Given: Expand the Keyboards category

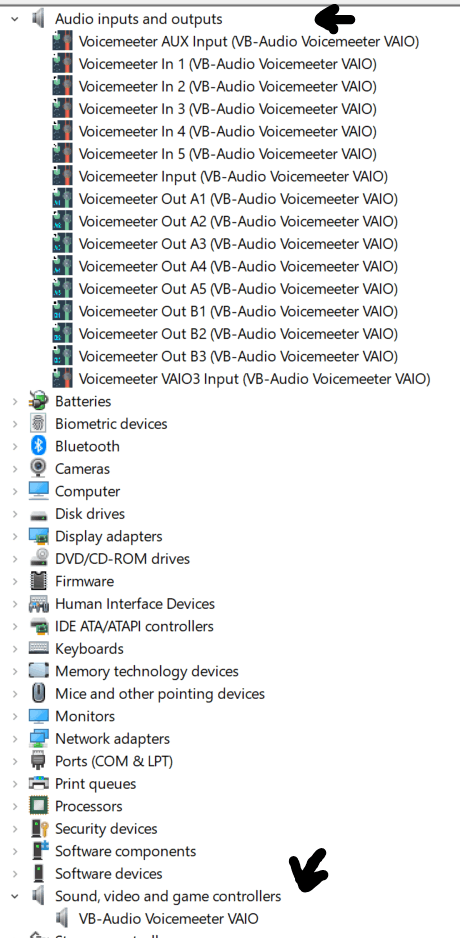Looking at the screenshot, I should 14,649.
